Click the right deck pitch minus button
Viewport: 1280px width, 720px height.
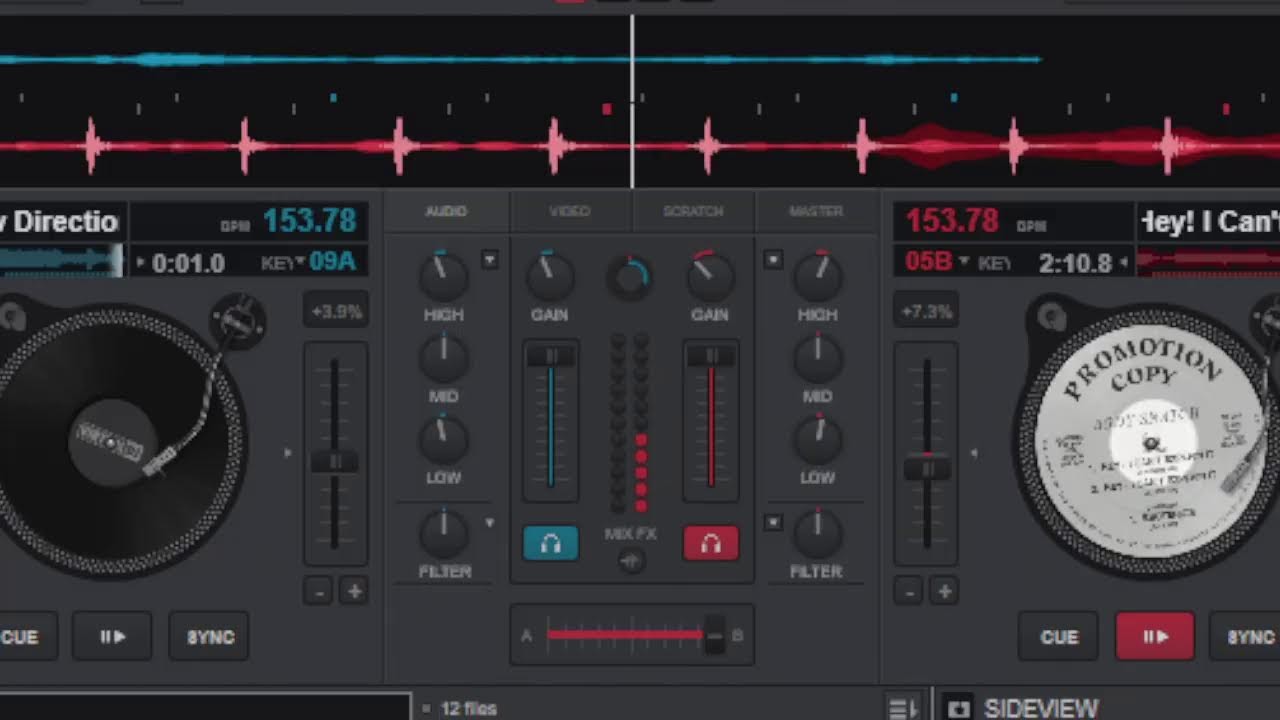click(908, 591)
